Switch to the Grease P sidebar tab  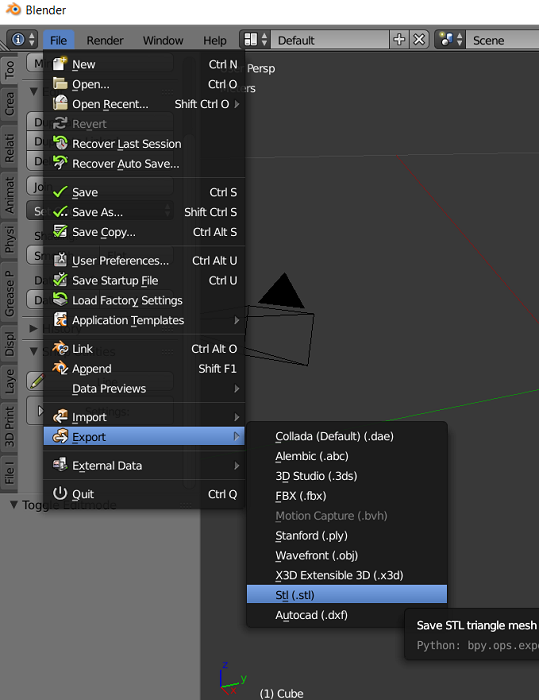tap(9, 293)
